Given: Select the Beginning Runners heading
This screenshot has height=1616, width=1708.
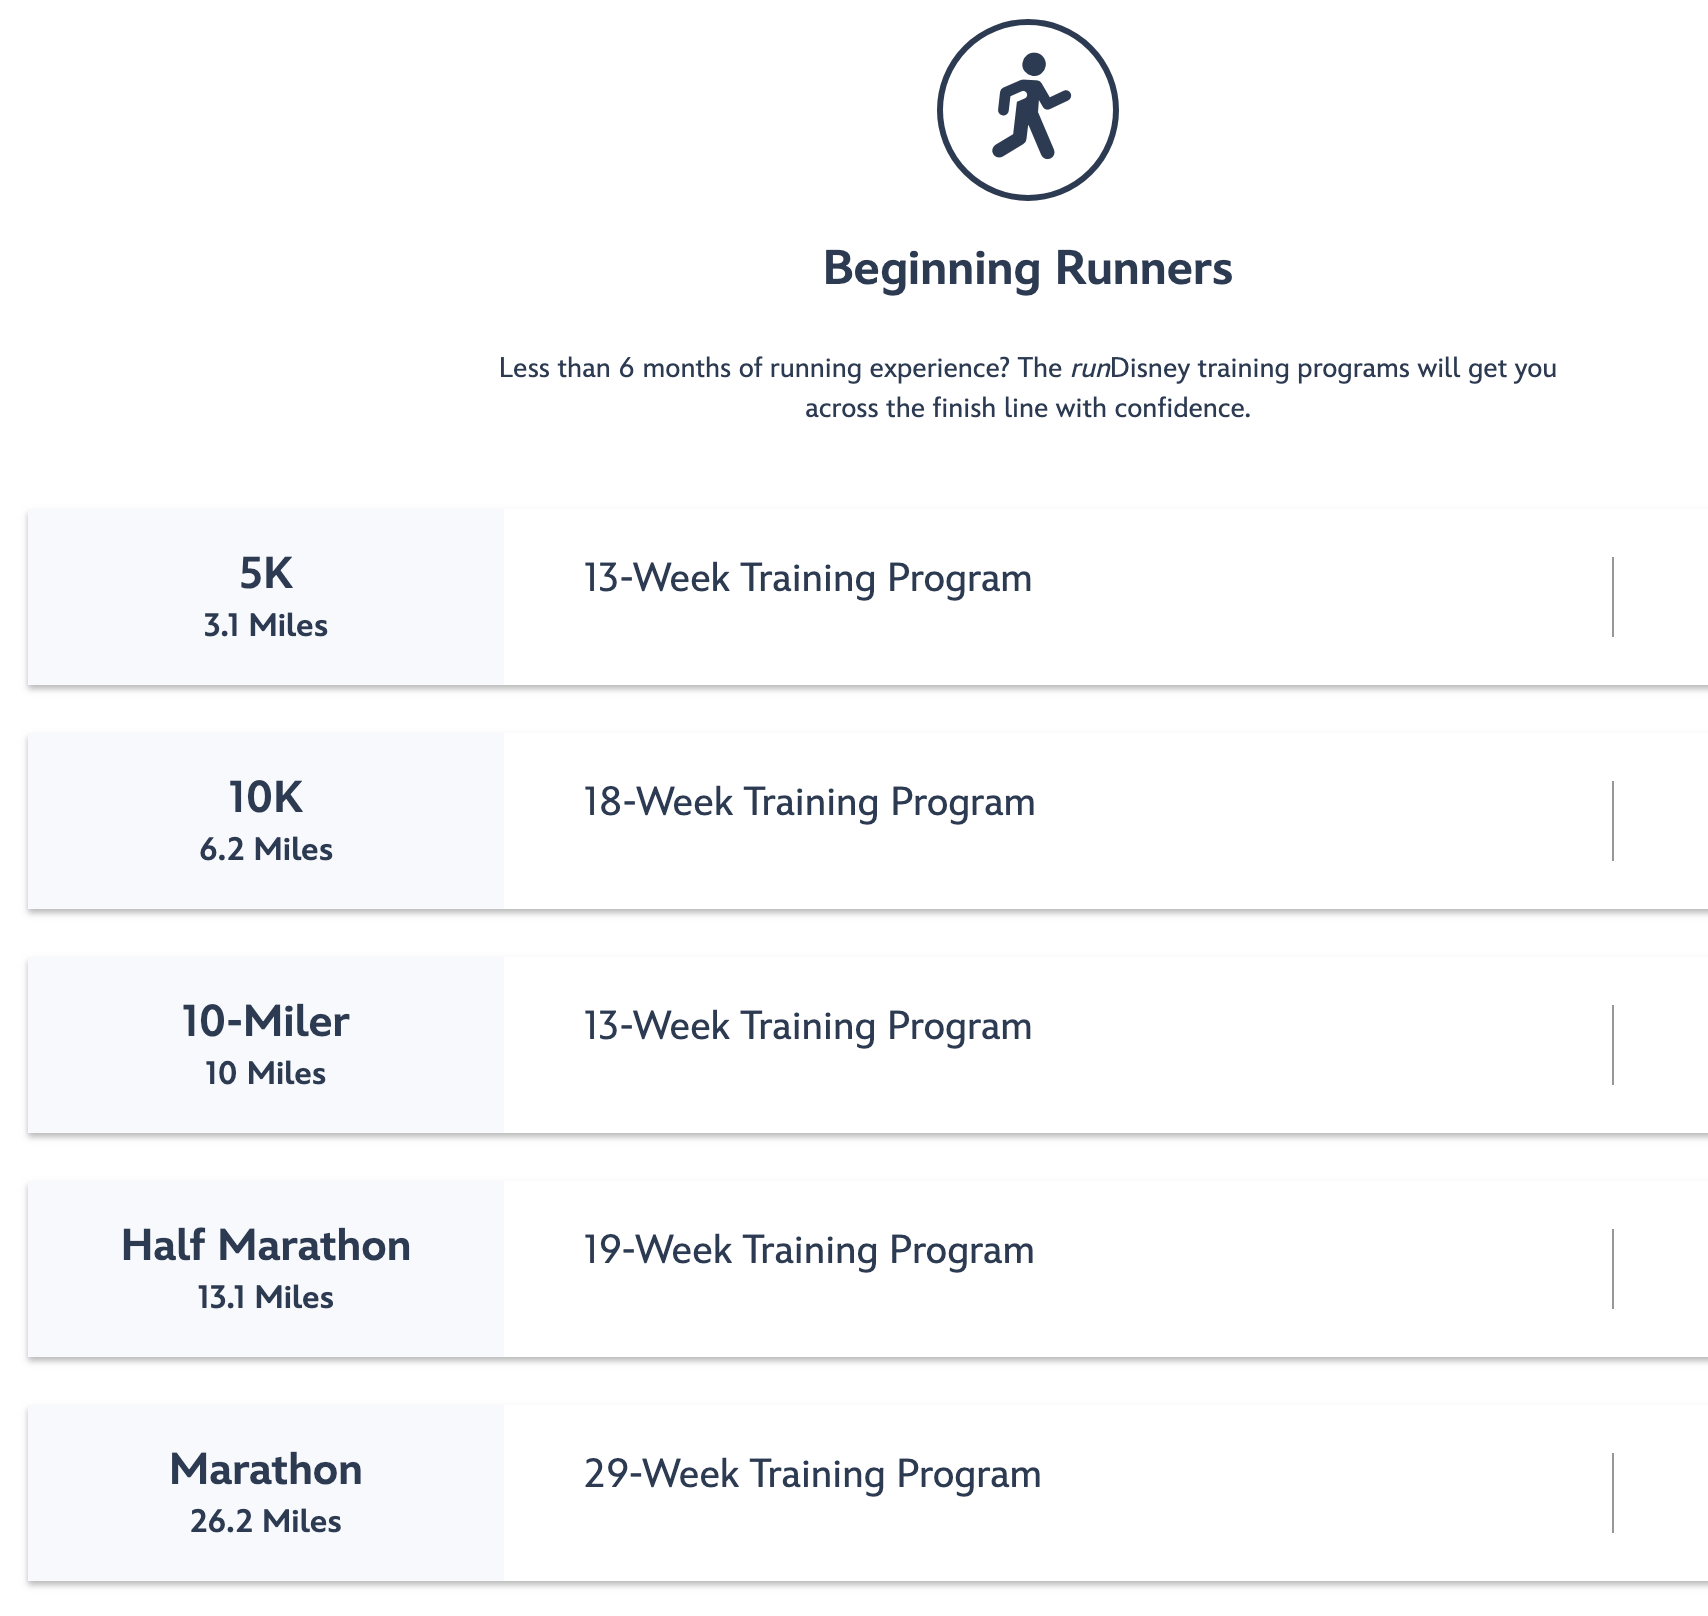Looking at the screenshot, I should pos(1028,268).
